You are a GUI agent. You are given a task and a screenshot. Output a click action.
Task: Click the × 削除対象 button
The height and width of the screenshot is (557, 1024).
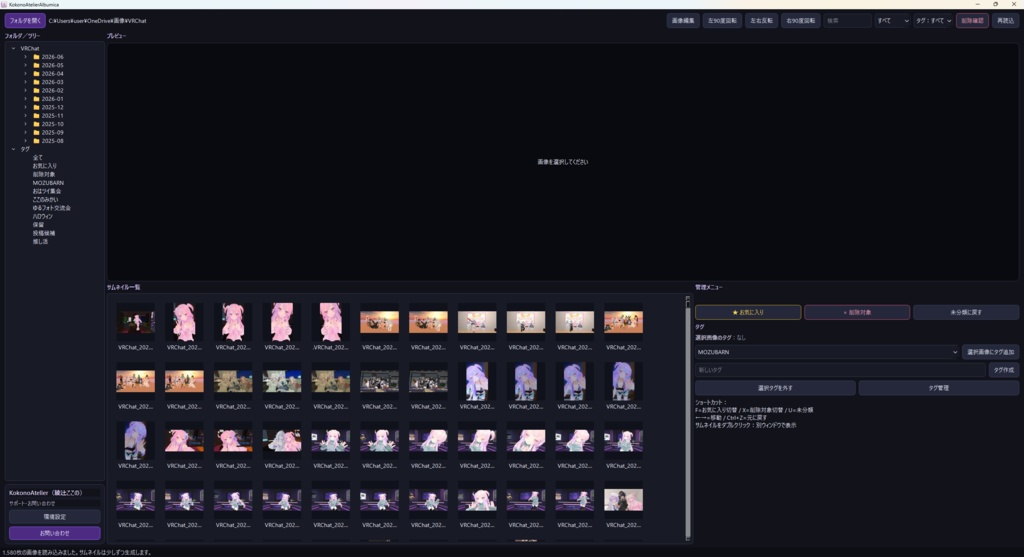click(857, 312)
